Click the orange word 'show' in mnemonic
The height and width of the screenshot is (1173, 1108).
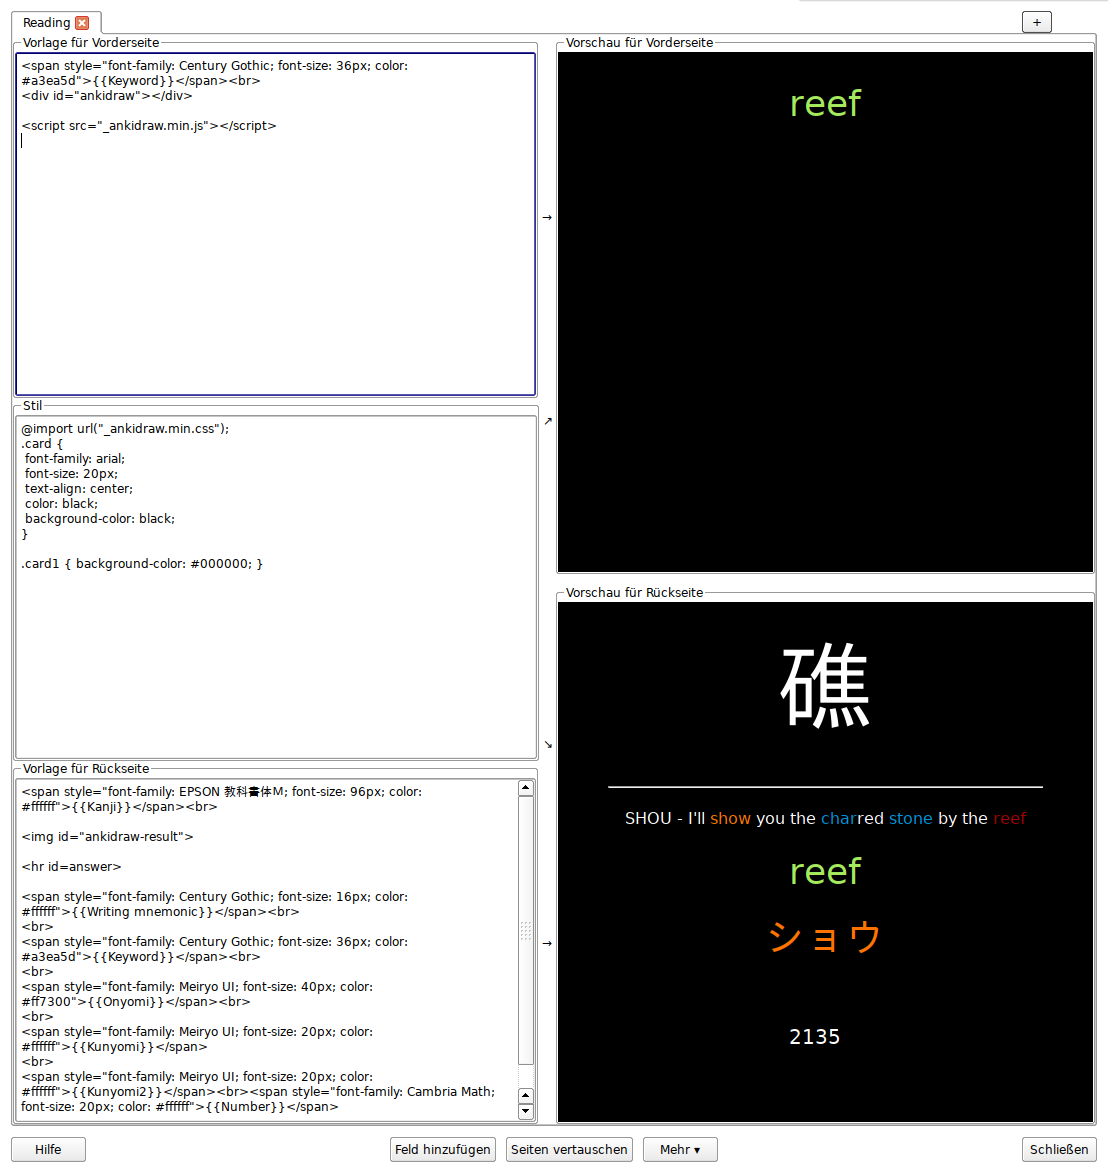[730, 818]
